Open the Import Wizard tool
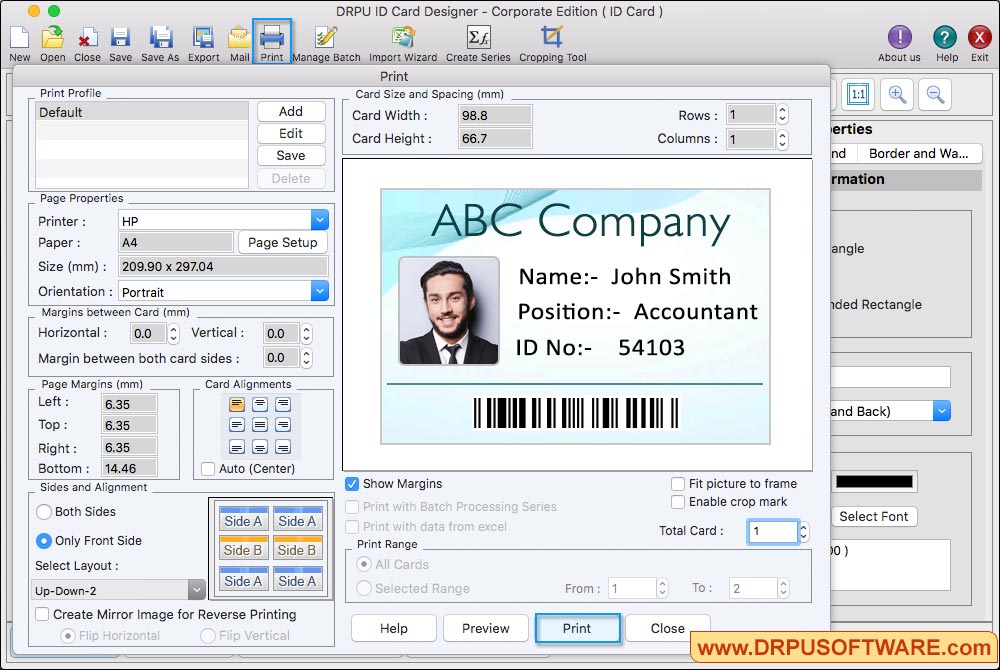Image resolution: width=1000 pixels, height=670 pixels. coord(403,38)
